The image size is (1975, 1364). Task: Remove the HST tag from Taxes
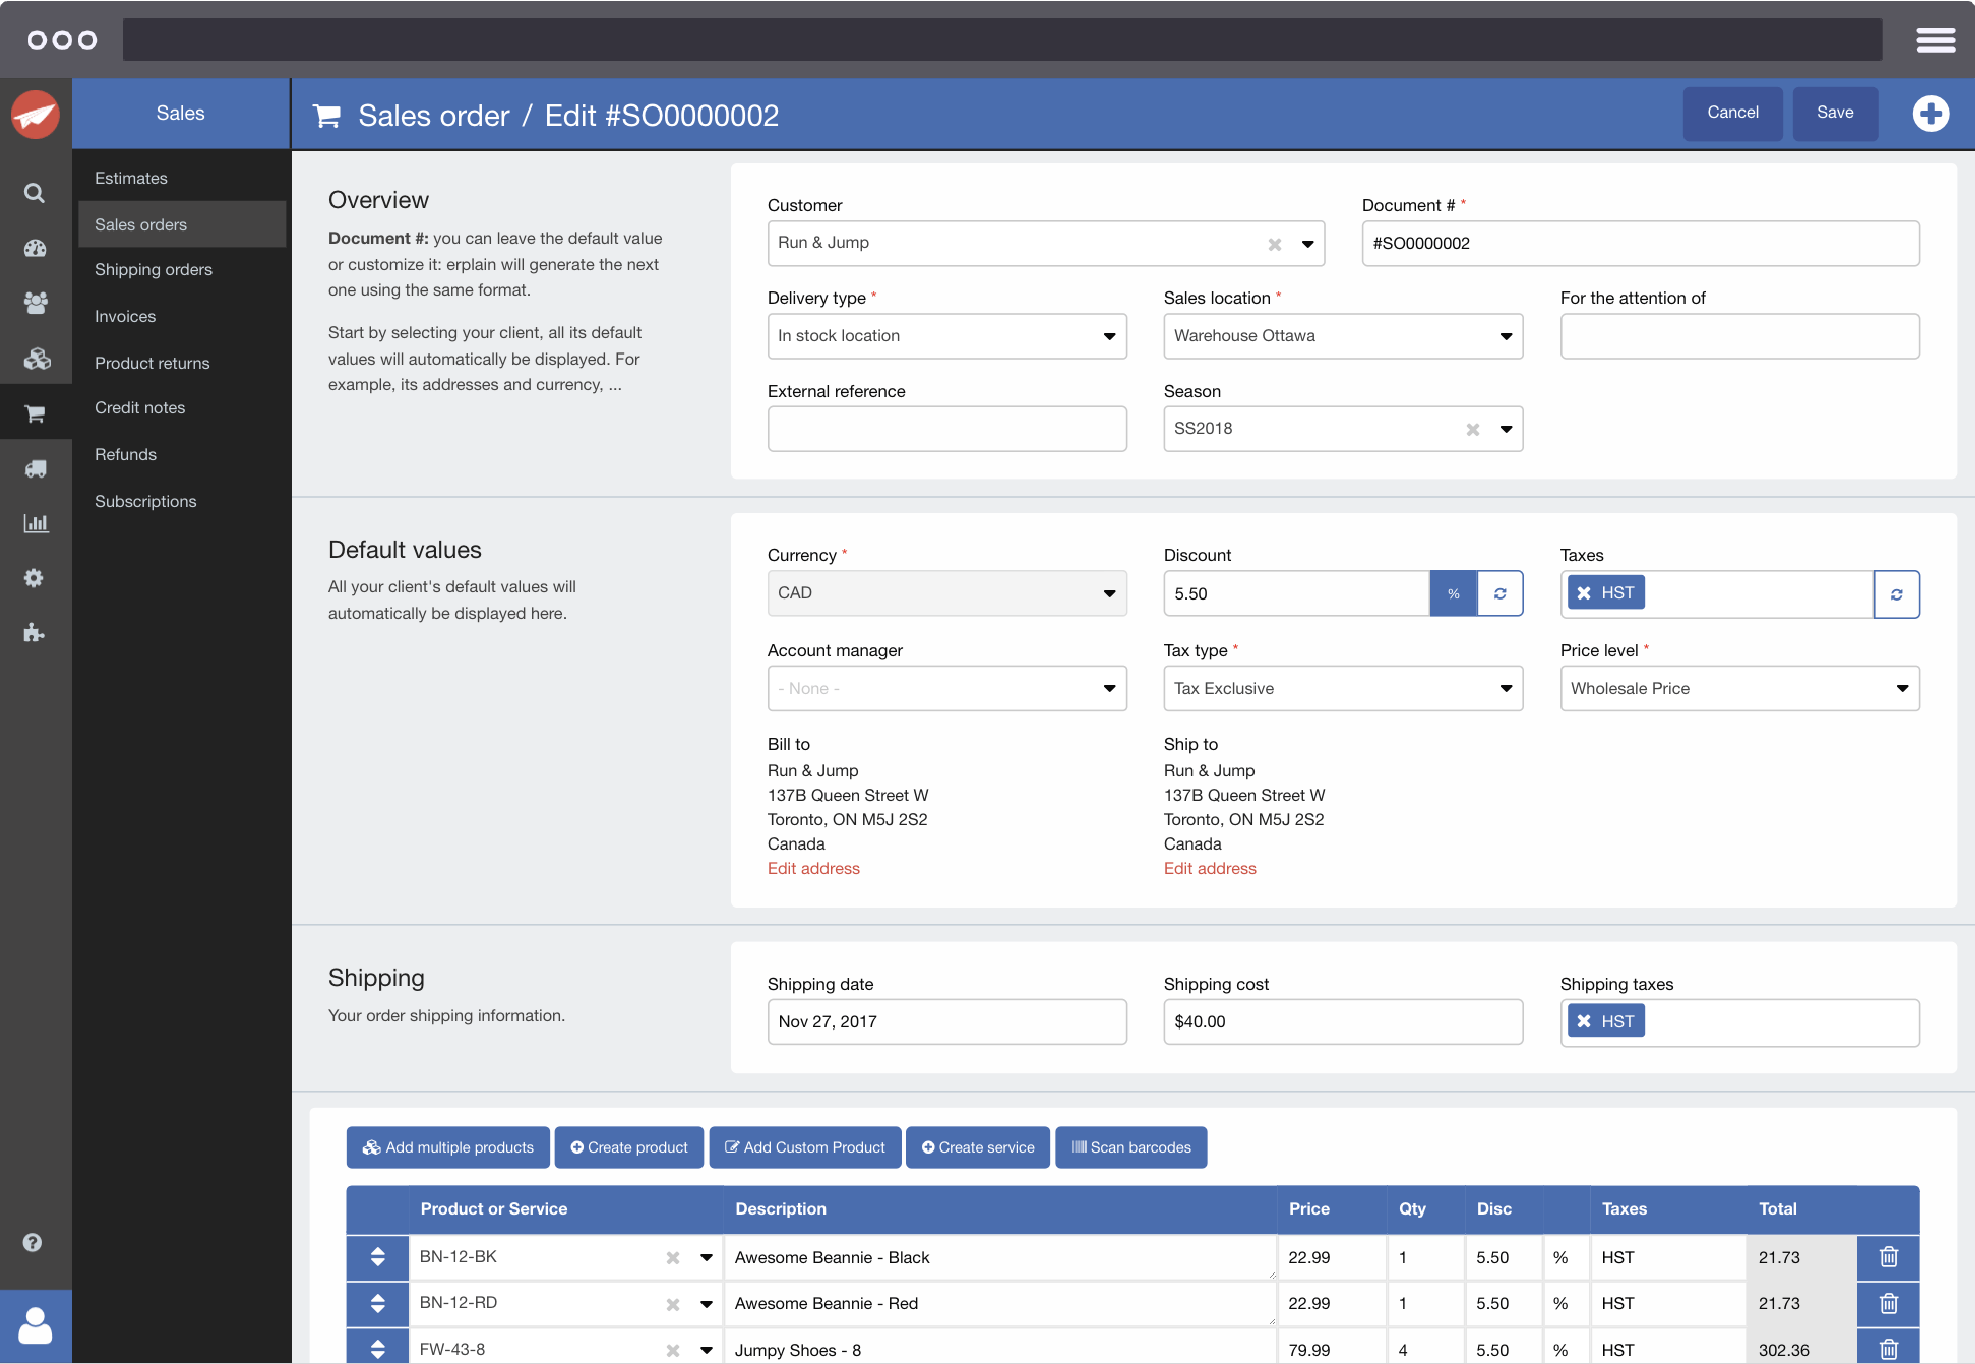click(x=1584, y=593)
